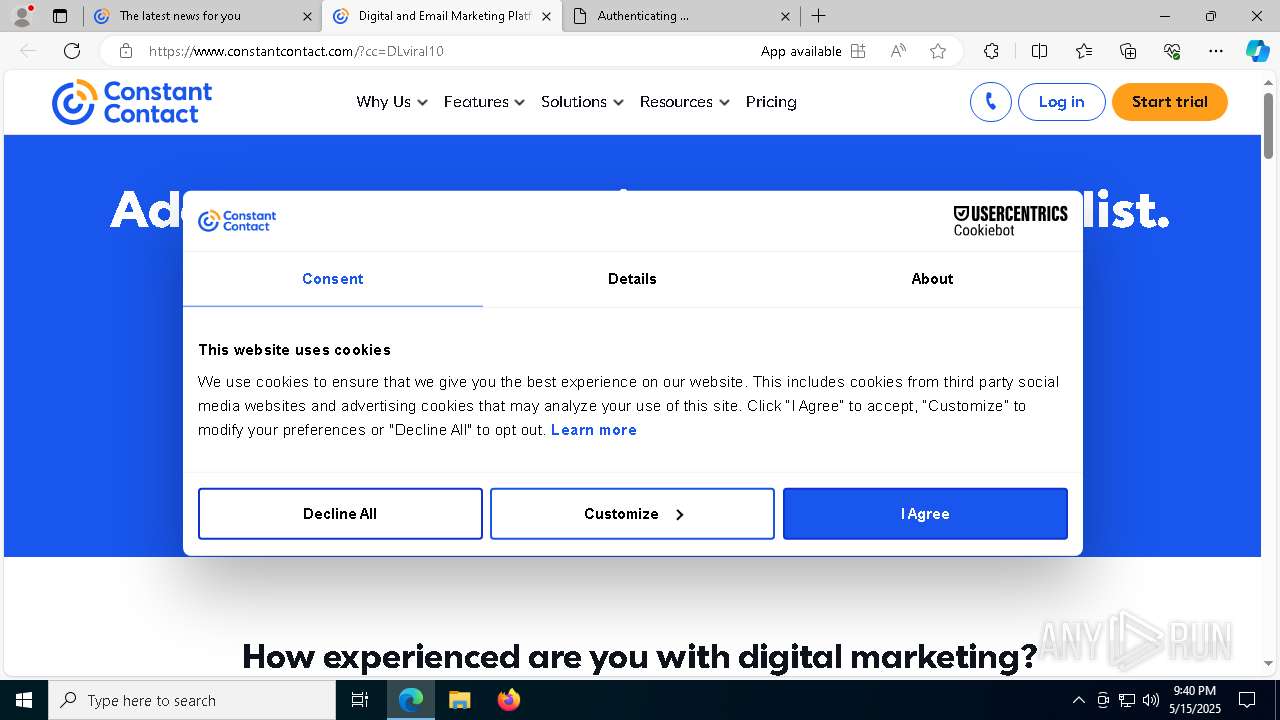The height and width of the screenshot is (720, 1280).
Task: Switch to the Consent tab
Action: click(333, 279)
